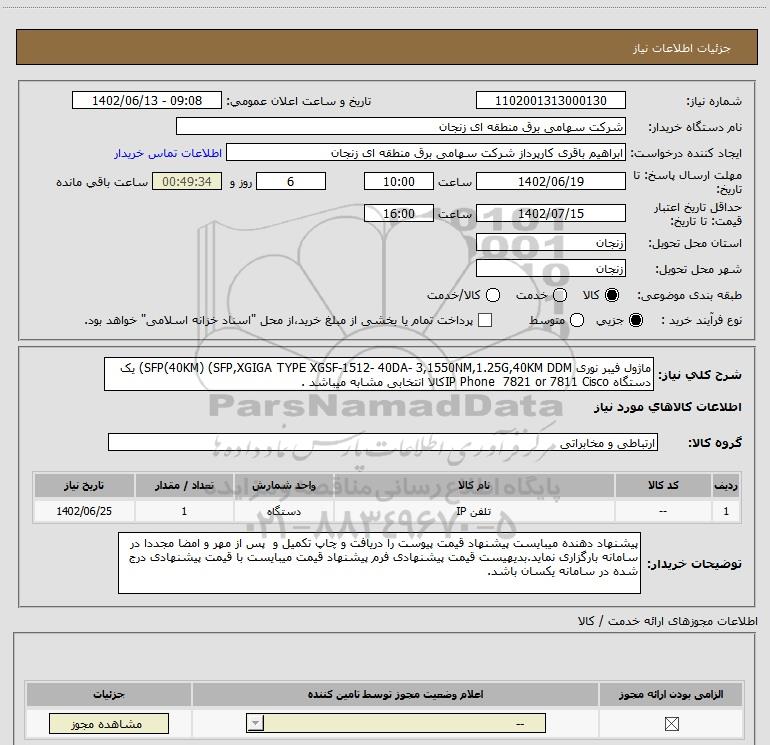Click the شهر محل تحویل field زنجان
Image resolution: width=770 pixels, height=745 pixels.
(x=550, y=269)
